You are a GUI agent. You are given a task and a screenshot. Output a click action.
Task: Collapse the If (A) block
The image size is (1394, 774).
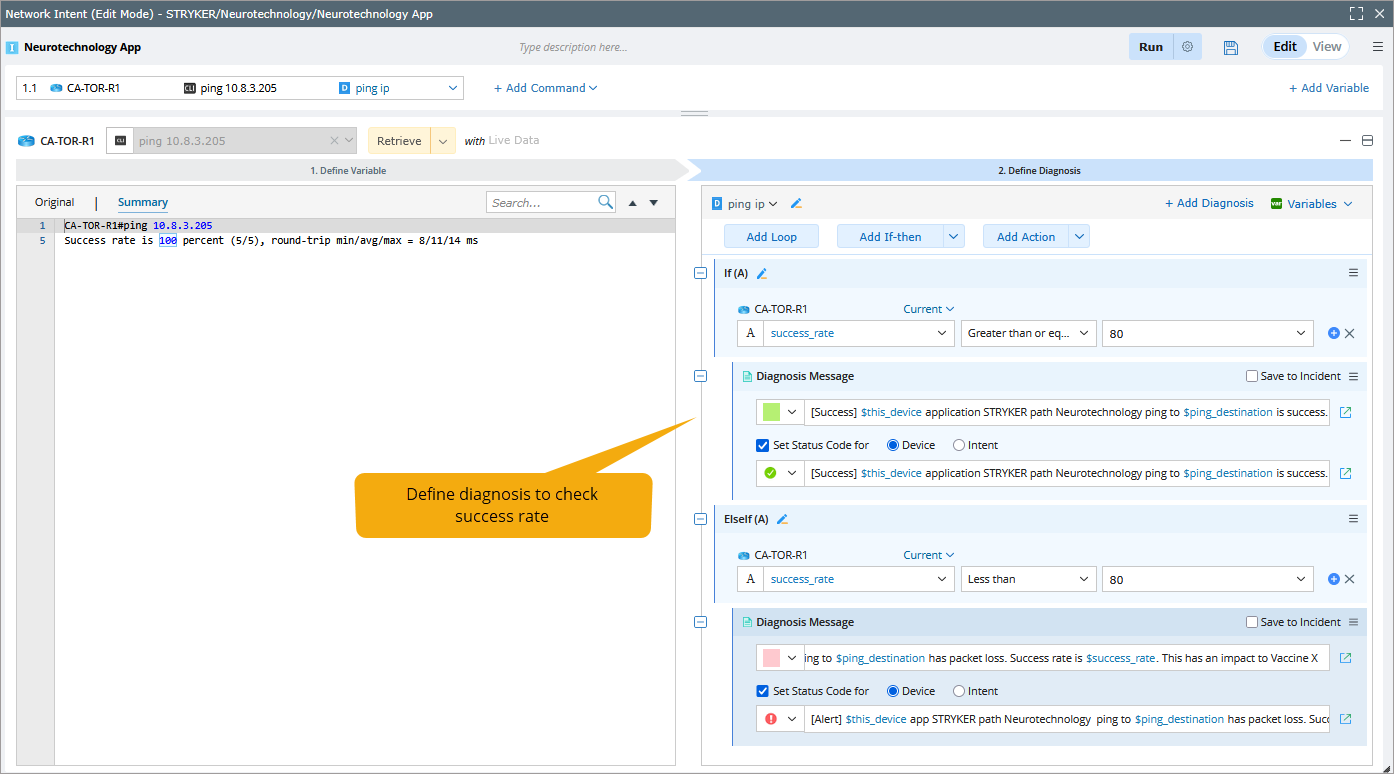click(x=700, y=274)
